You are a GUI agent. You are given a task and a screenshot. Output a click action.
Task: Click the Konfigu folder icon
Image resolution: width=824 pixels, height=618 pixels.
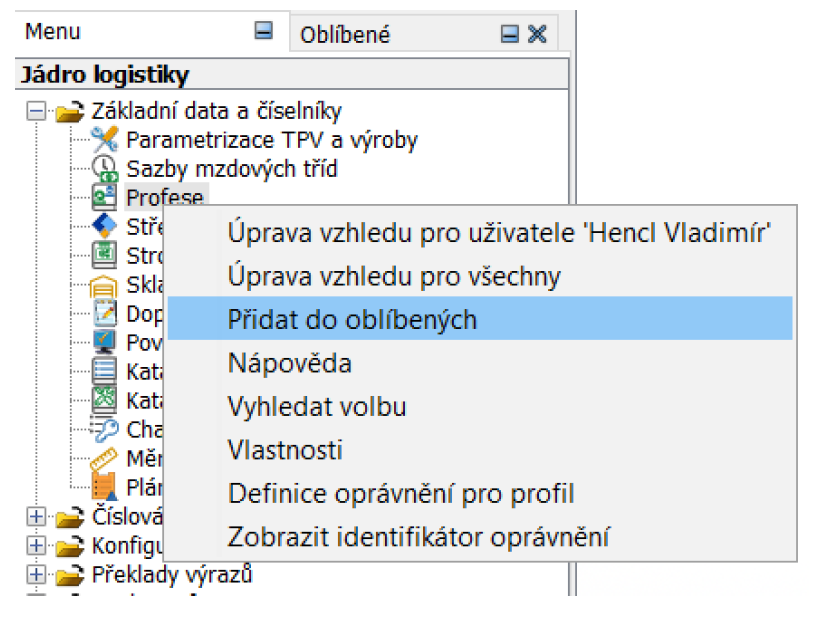[x=69, y=546]
